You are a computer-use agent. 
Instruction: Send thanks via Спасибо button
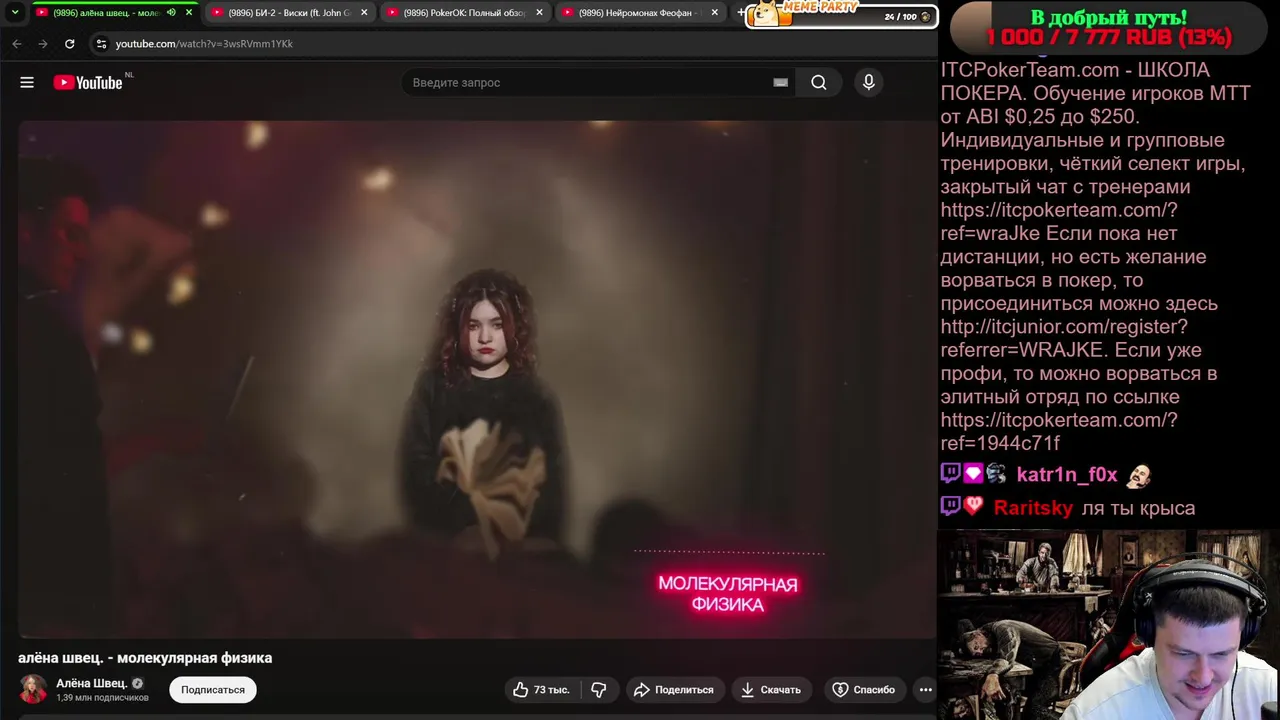click(x=864, y=690)
